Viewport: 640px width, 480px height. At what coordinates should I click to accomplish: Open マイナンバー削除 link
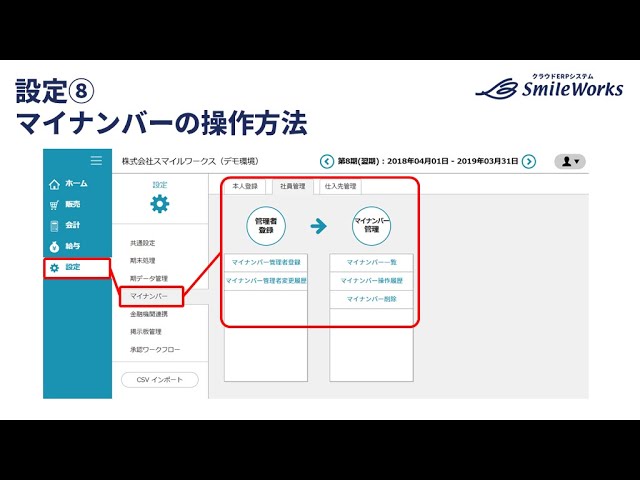coord(371,299)
